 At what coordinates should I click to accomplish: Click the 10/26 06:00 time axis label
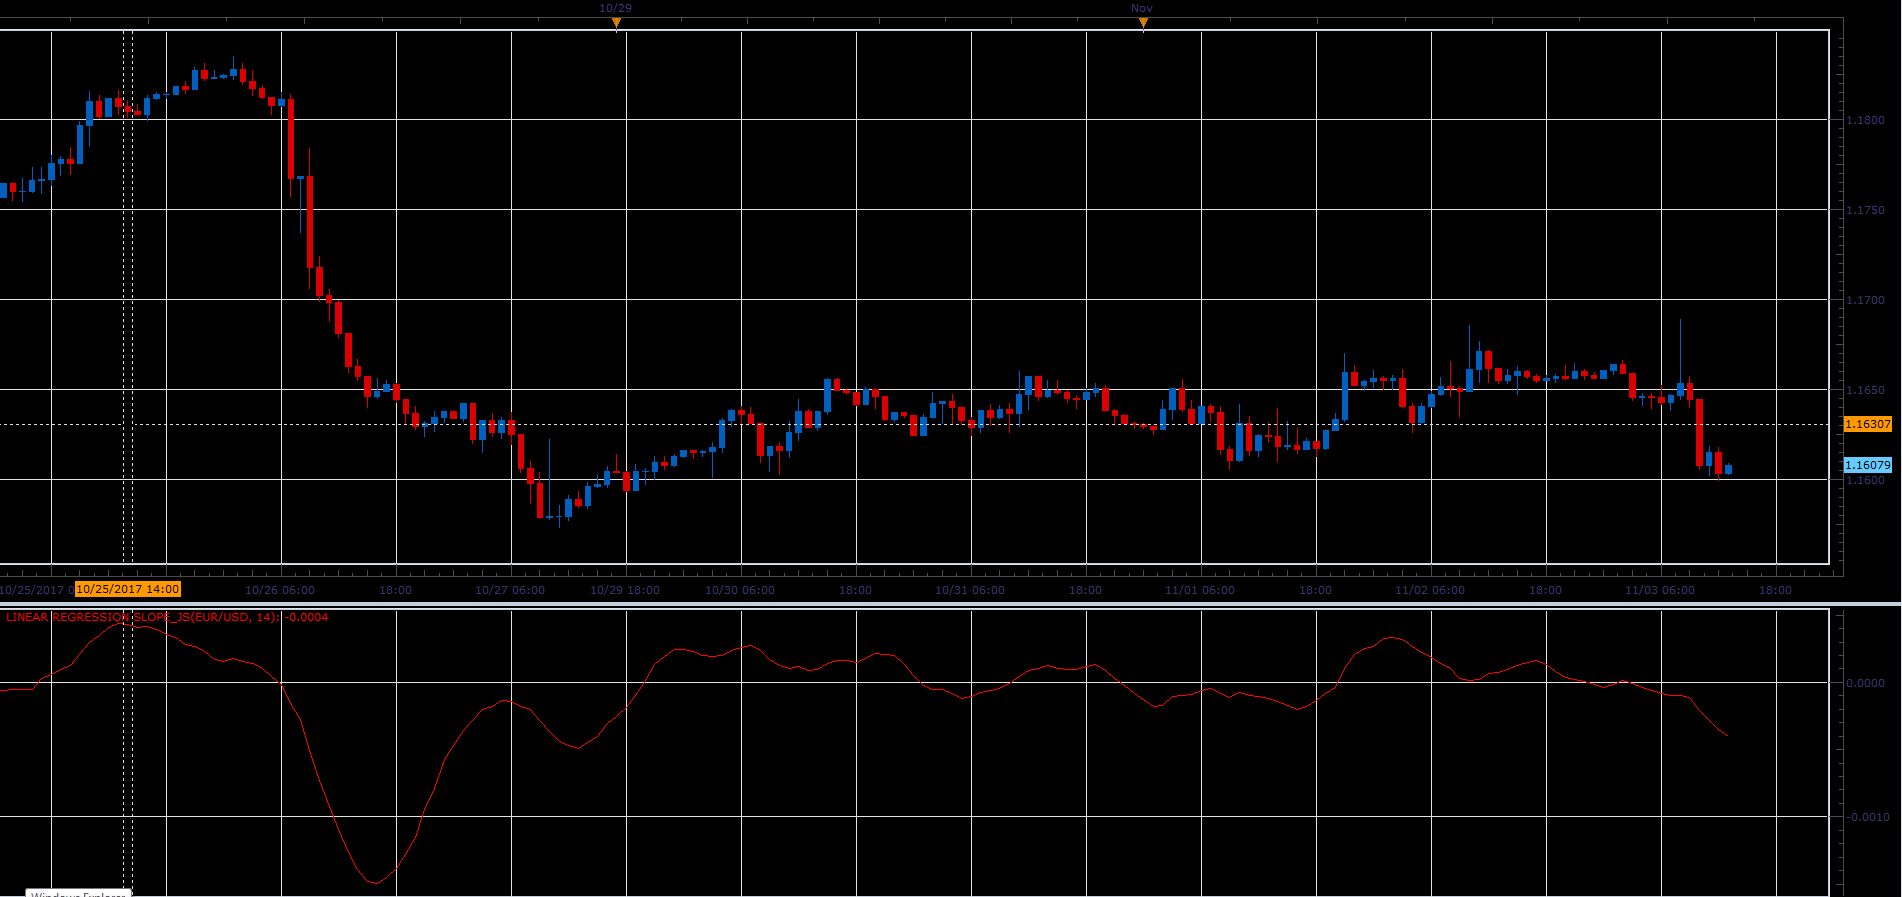tap(280, 590)
